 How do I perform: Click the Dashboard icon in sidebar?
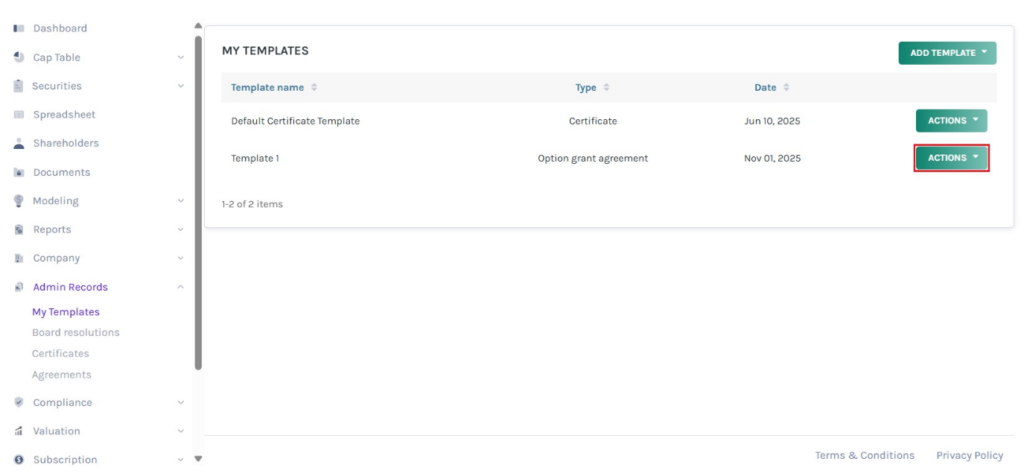pyautogui.click(x=19, y=29)
